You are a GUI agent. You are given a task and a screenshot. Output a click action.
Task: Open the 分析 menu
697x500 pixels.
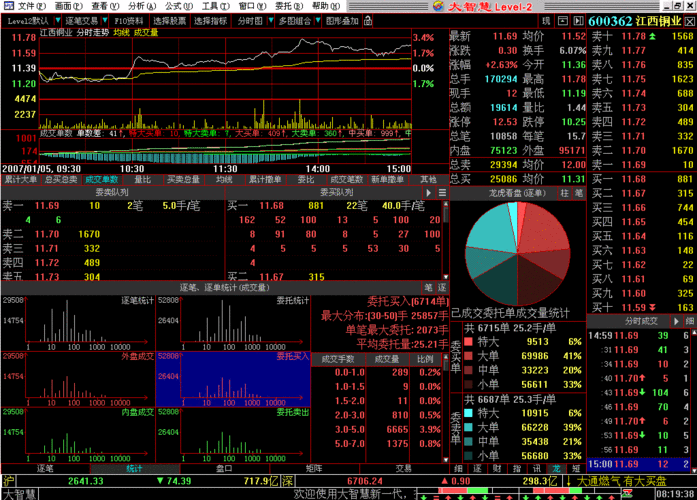tap(142, 6)
